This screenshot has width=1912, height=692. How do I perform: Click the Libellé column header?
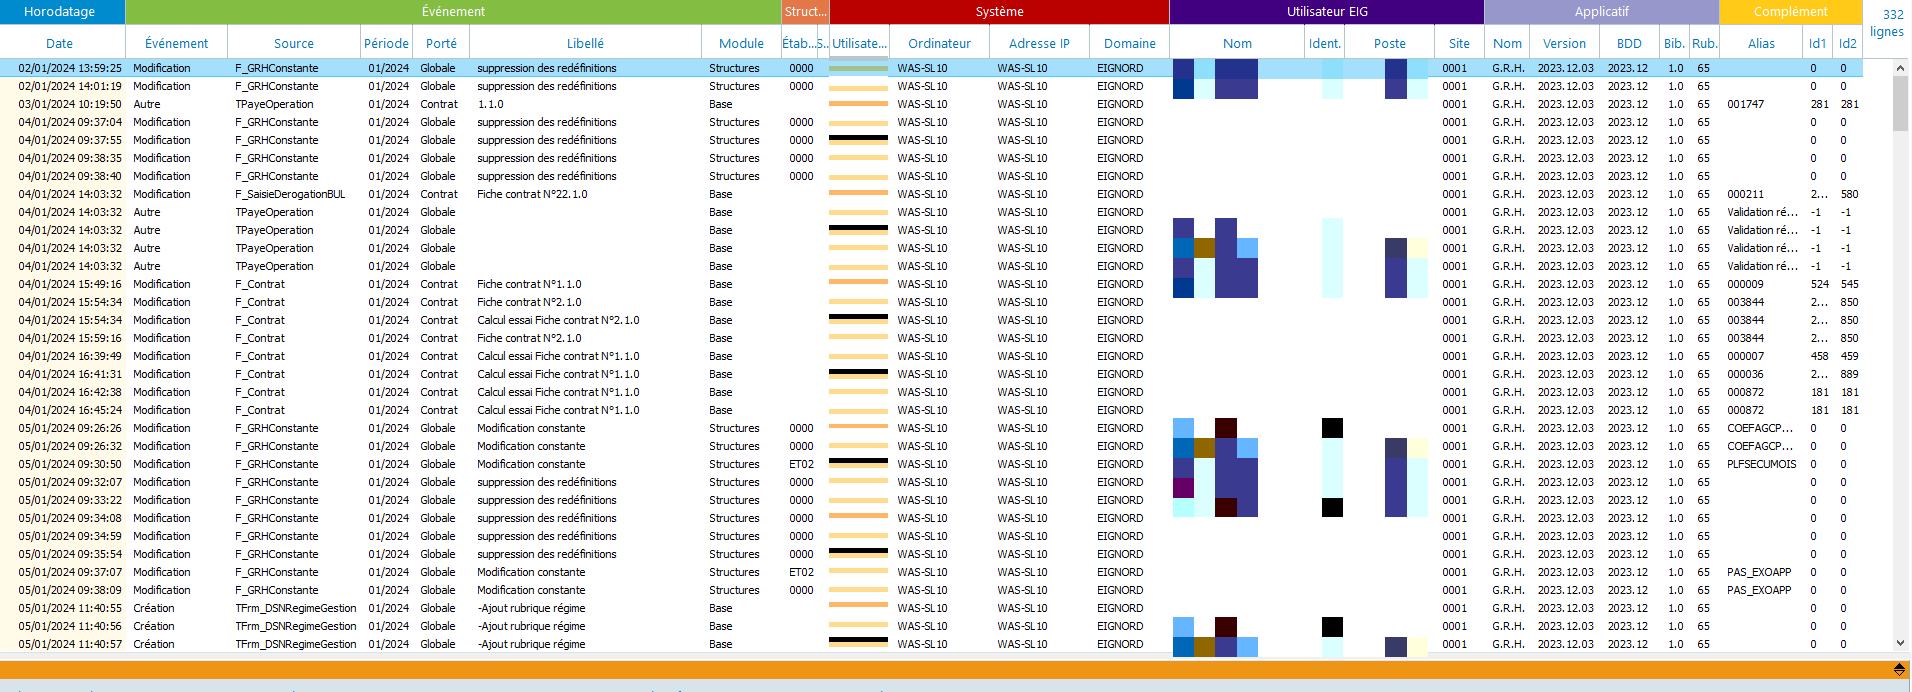(x=585, y=43)
